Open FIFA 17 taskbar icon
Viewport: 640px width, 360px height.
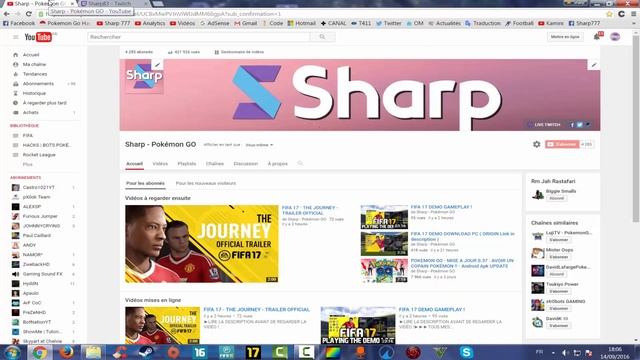(x=253, y=352)
